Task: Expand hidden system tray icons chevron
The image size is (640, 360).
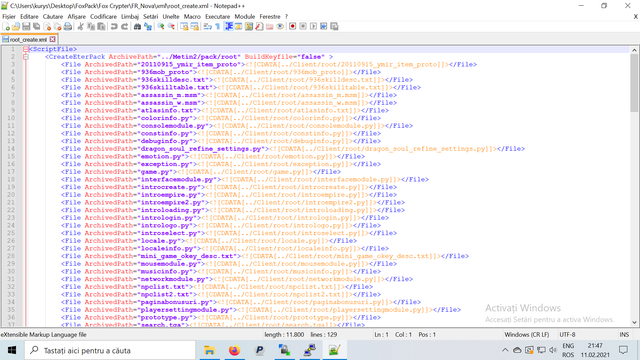Action: 505,350
